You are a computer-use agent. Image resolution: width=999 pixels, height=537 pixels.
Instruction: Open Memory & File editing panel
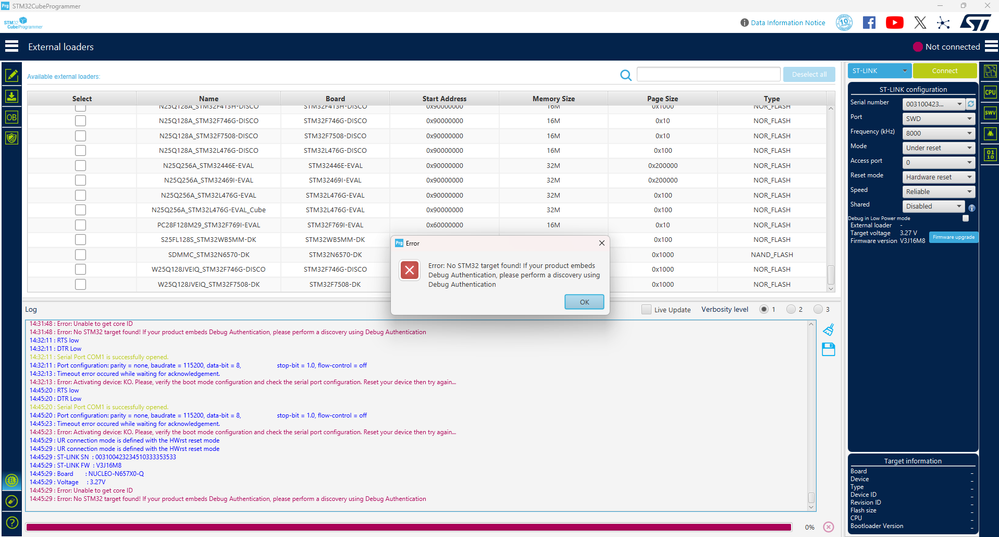pyautogui.click(x=11, y=75)
